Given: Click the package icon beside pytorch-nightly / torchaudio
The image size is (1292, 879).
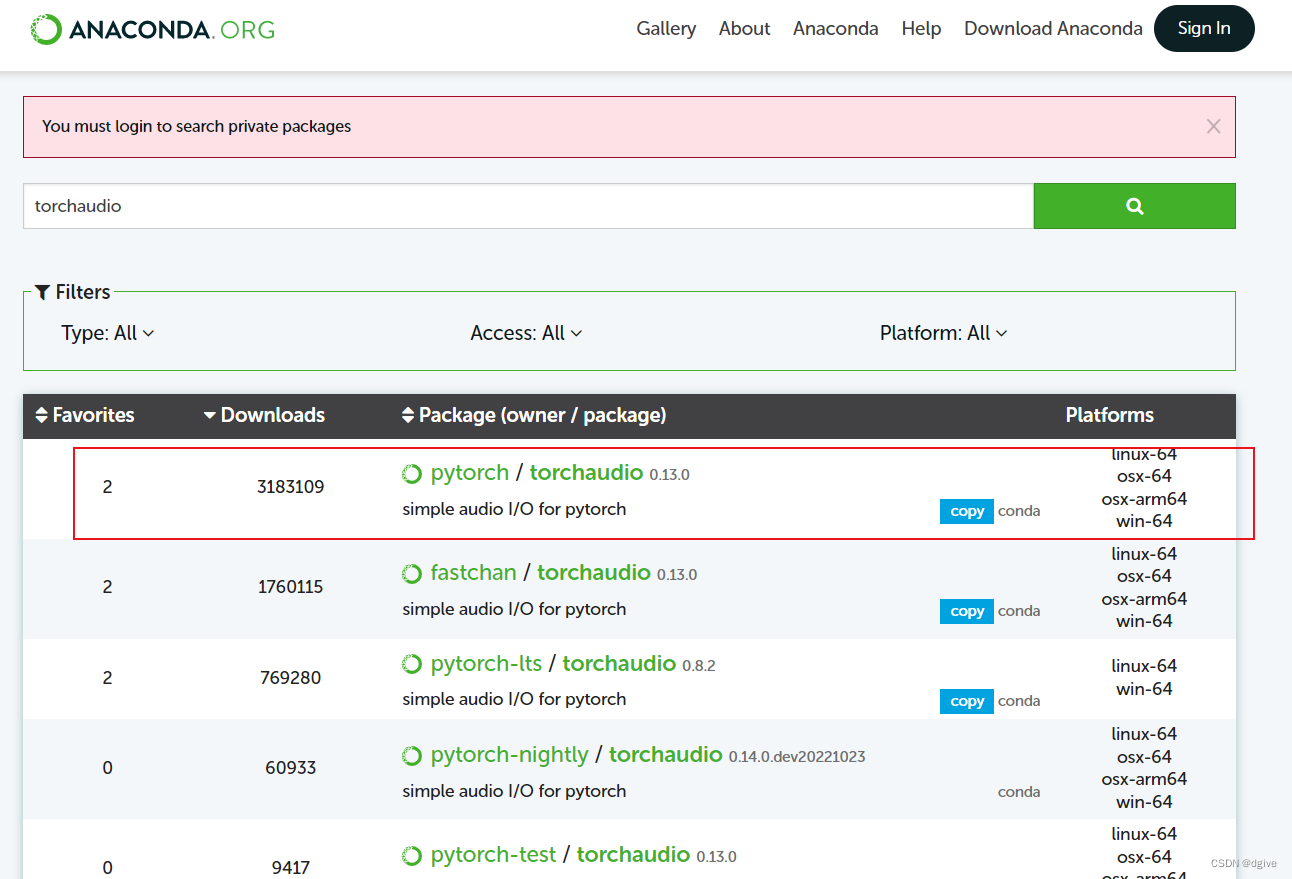Looking at the screenshot, I should click(x=412, y=754).
